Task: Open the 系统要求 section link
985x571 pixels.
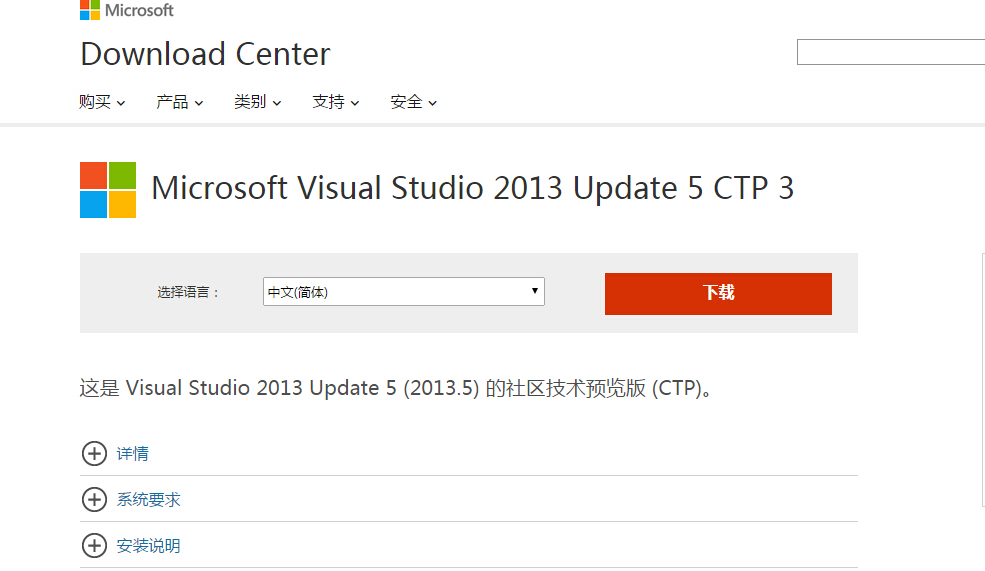Action: pyautogui.click(x=149, y=500)
